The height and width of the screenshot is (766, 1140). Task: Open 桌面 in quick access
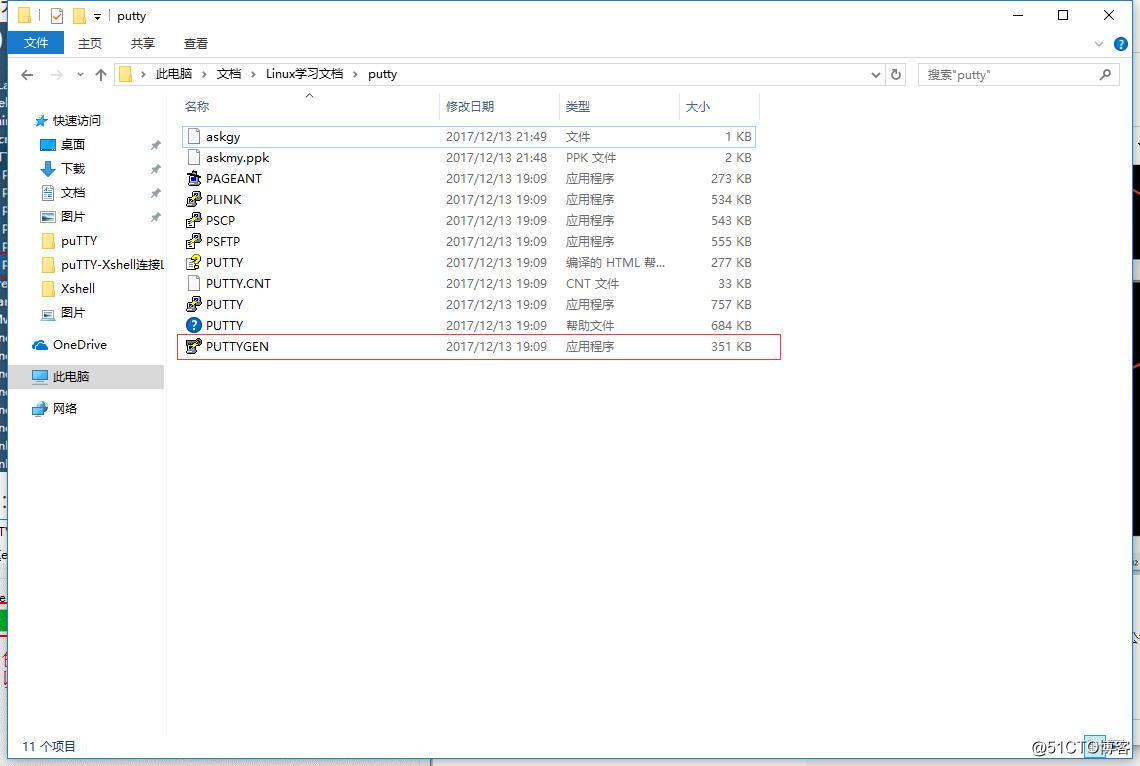coord(63,145)
